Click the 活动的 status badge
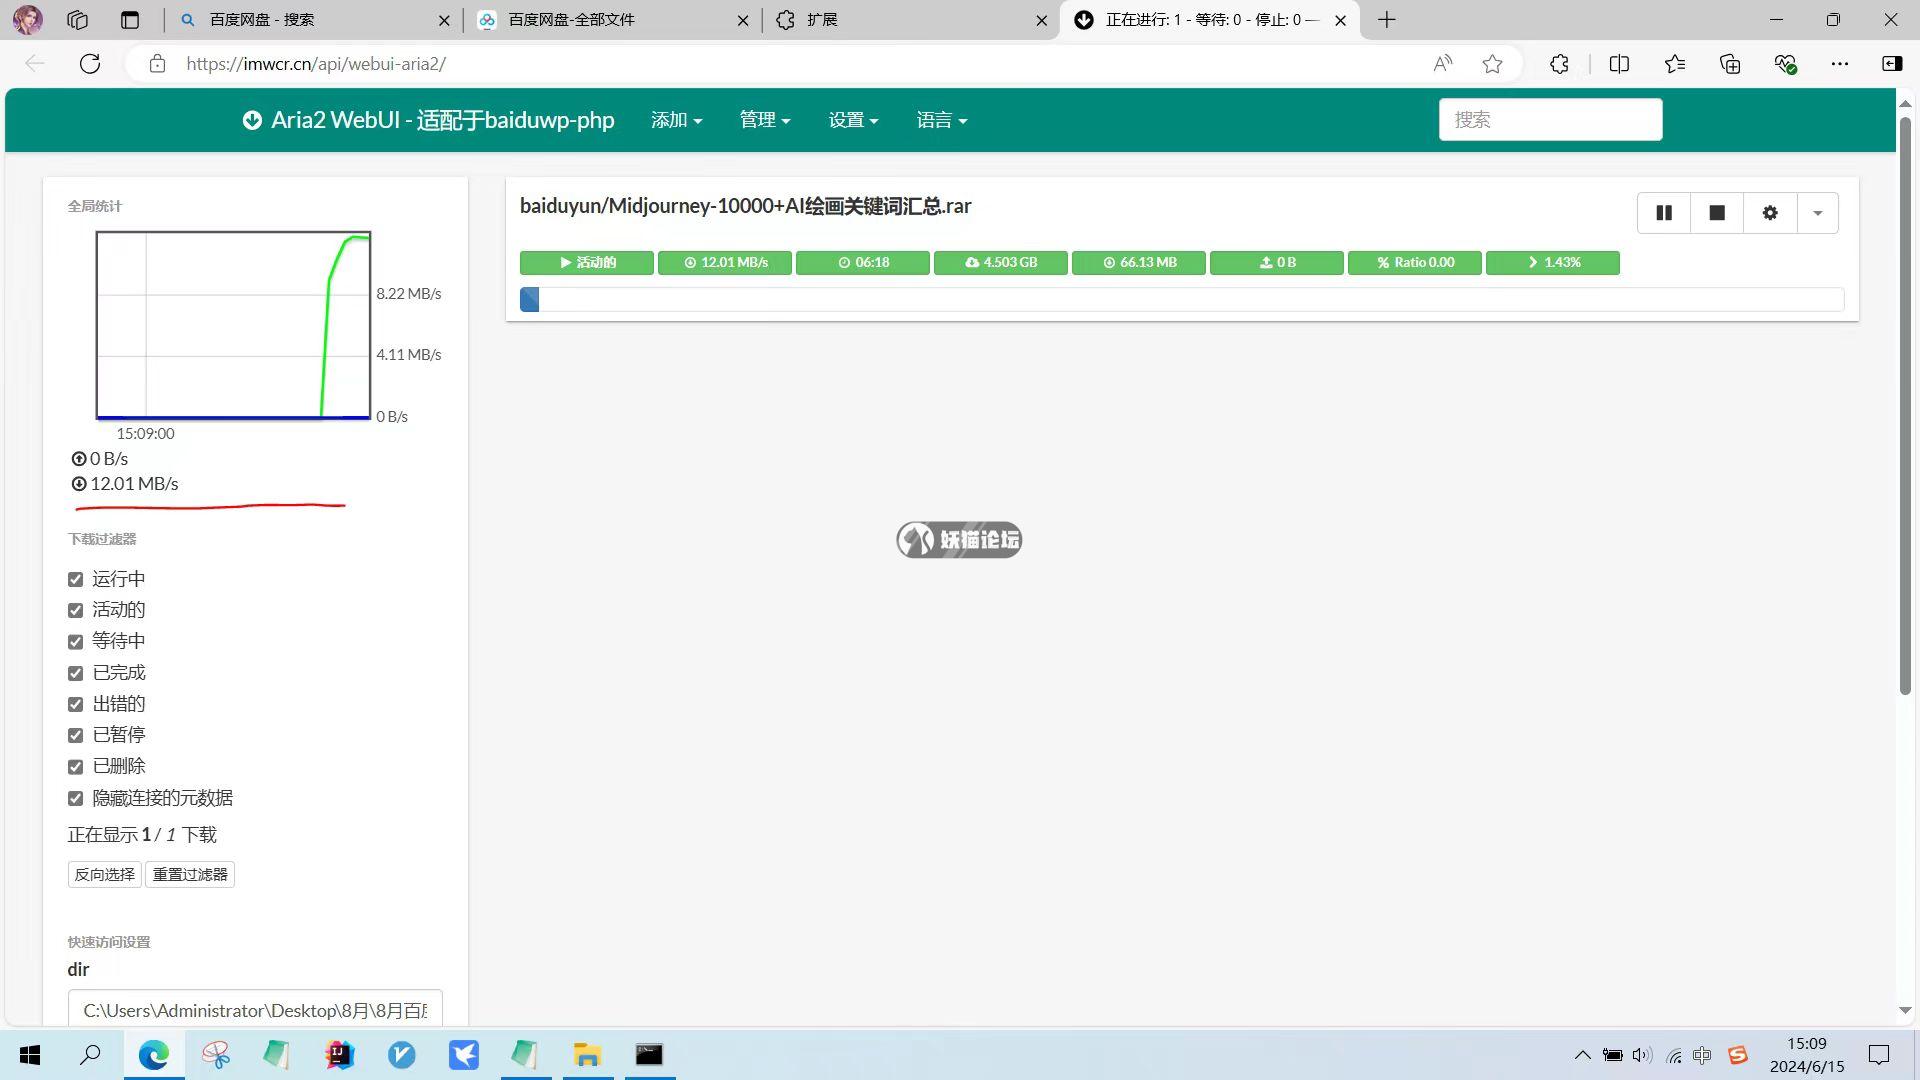 (587, 262)
